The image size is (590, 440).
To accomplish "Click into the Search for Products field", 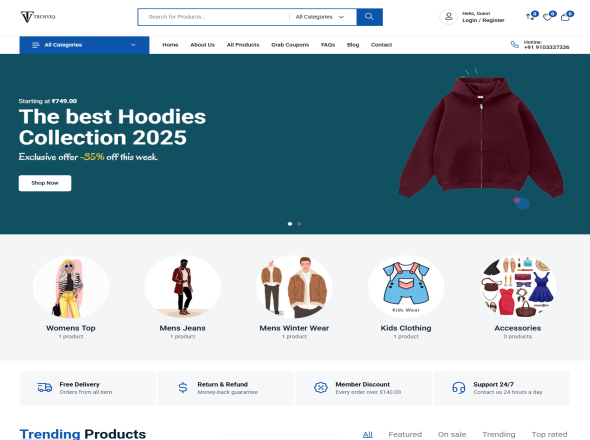I will [x=214, y=17].
